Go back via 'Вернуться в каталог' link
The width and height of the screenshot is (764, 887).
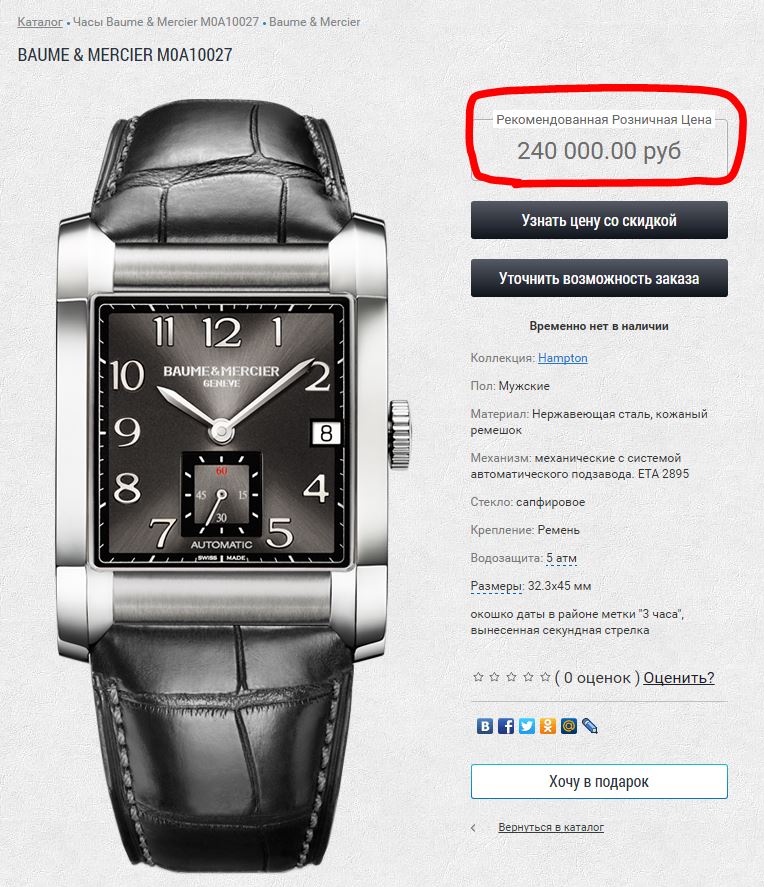tap(551, 827)
